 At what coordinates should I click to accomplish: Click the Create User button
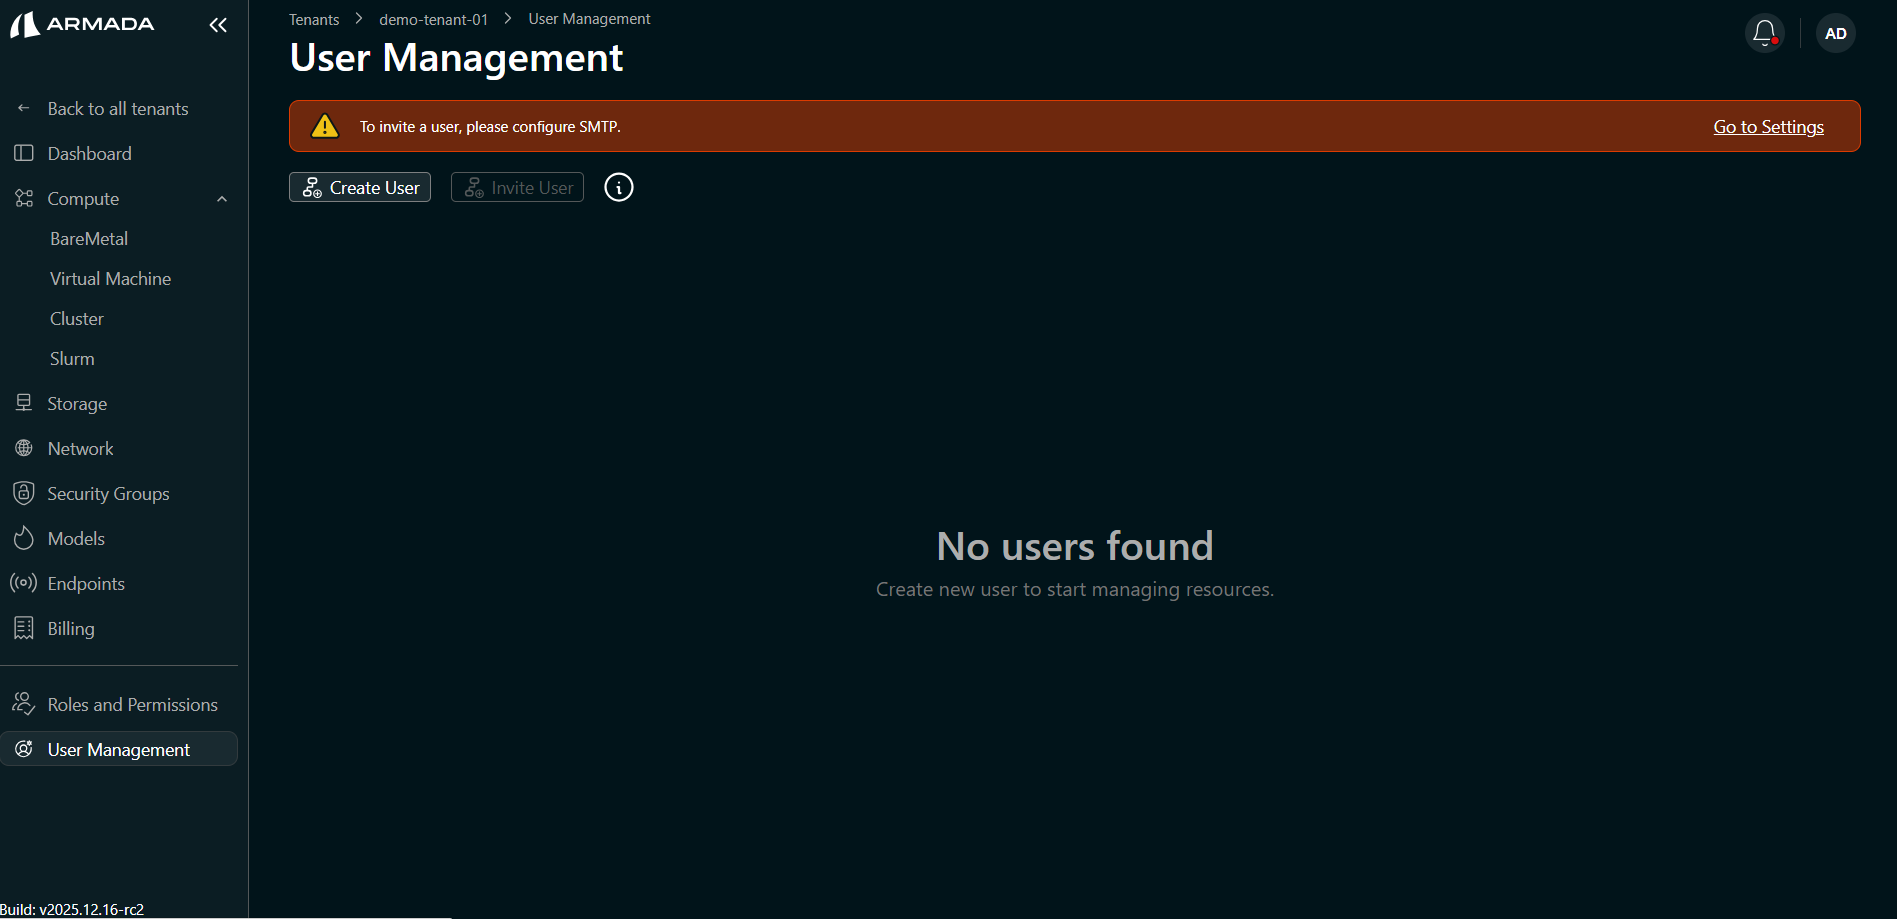click(359, 187)
